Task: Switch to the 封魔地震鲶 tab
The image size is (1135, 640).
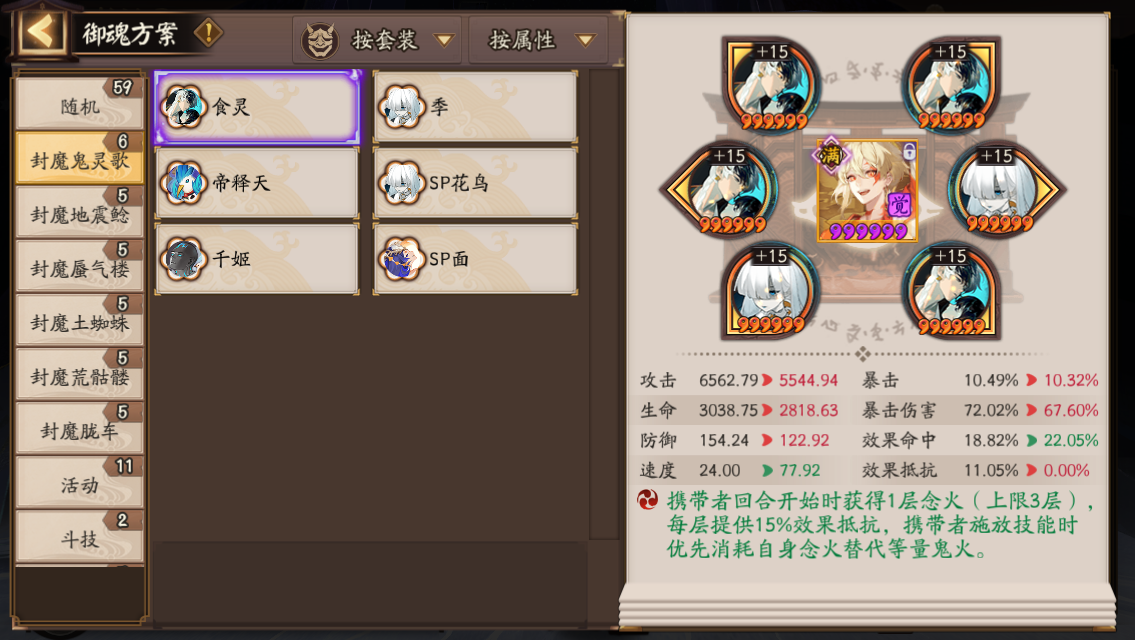Action: 79,212
